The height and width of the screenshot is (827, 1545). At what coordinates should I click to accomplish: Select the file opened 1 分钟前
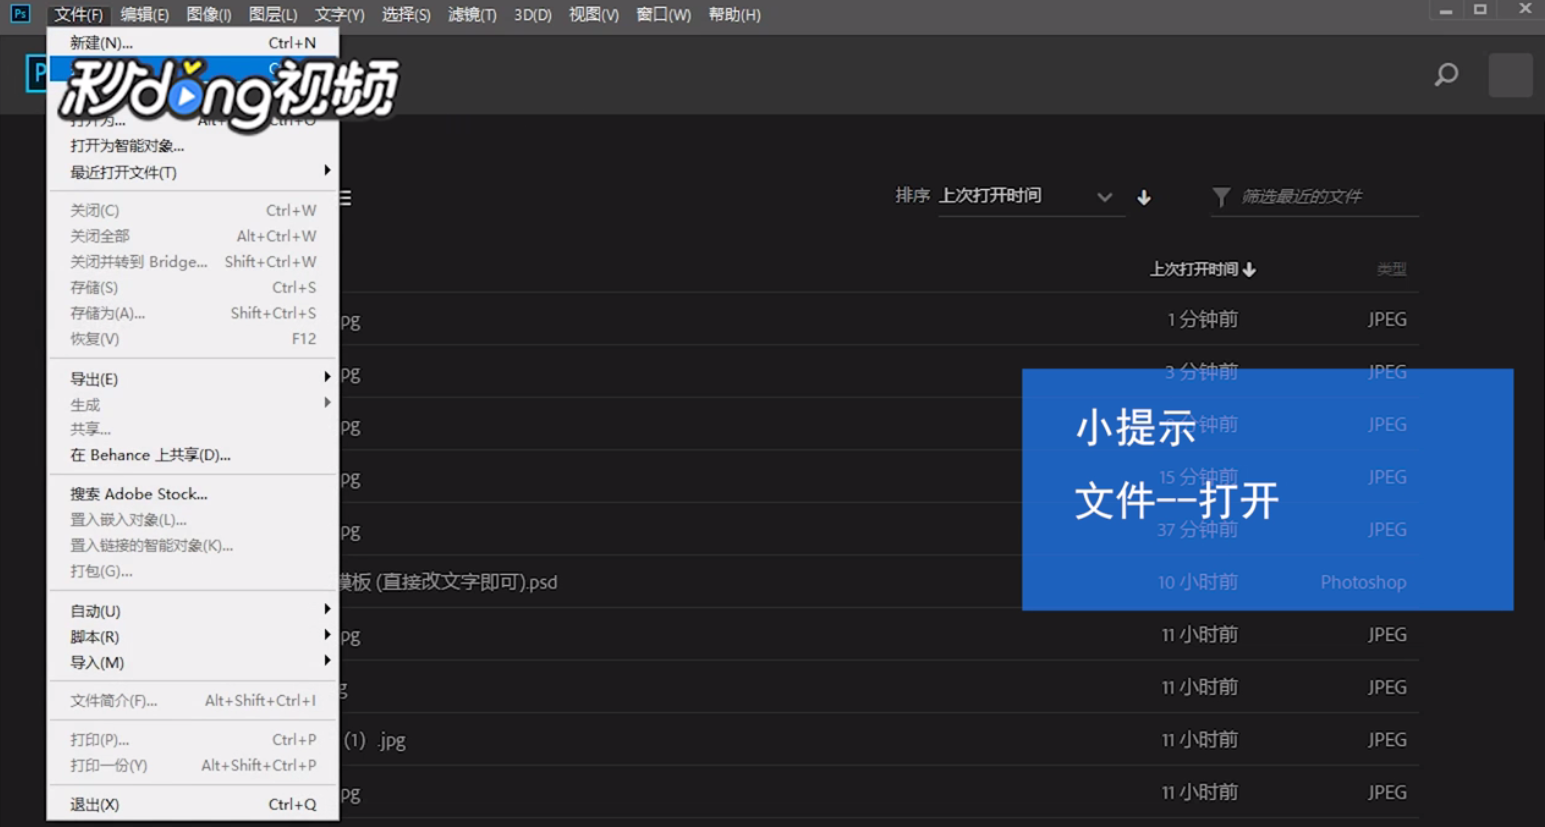878,319
